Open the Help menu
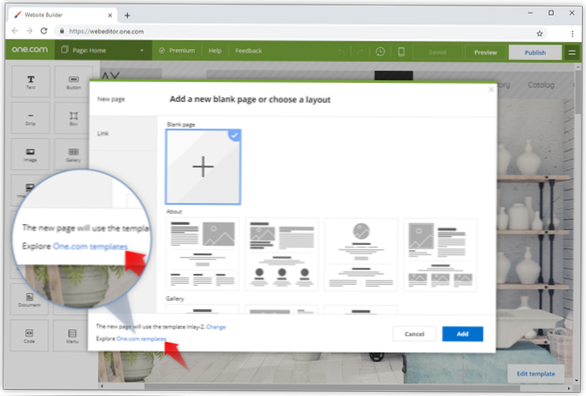Screen dimensions: 586x396 215,50
